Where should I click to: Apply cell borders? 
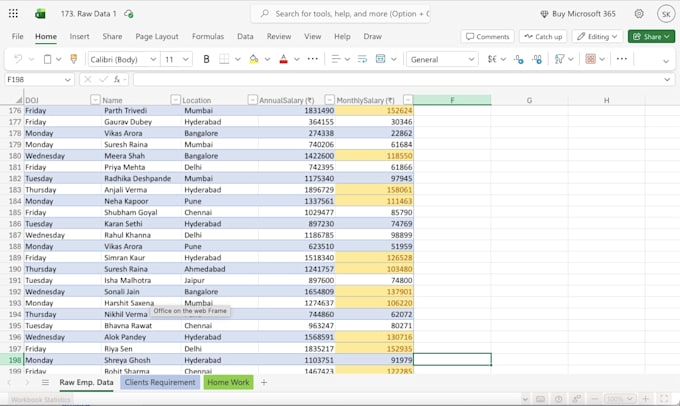click(224, 59)
